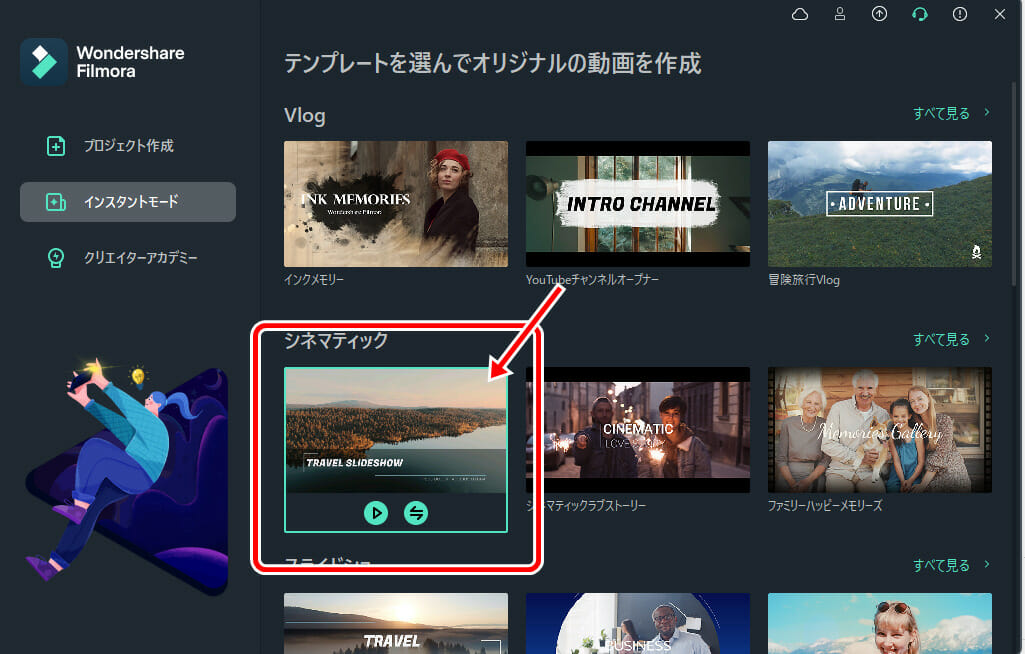Click the swap icon on Travel Slideshow

tap(416, 513)
